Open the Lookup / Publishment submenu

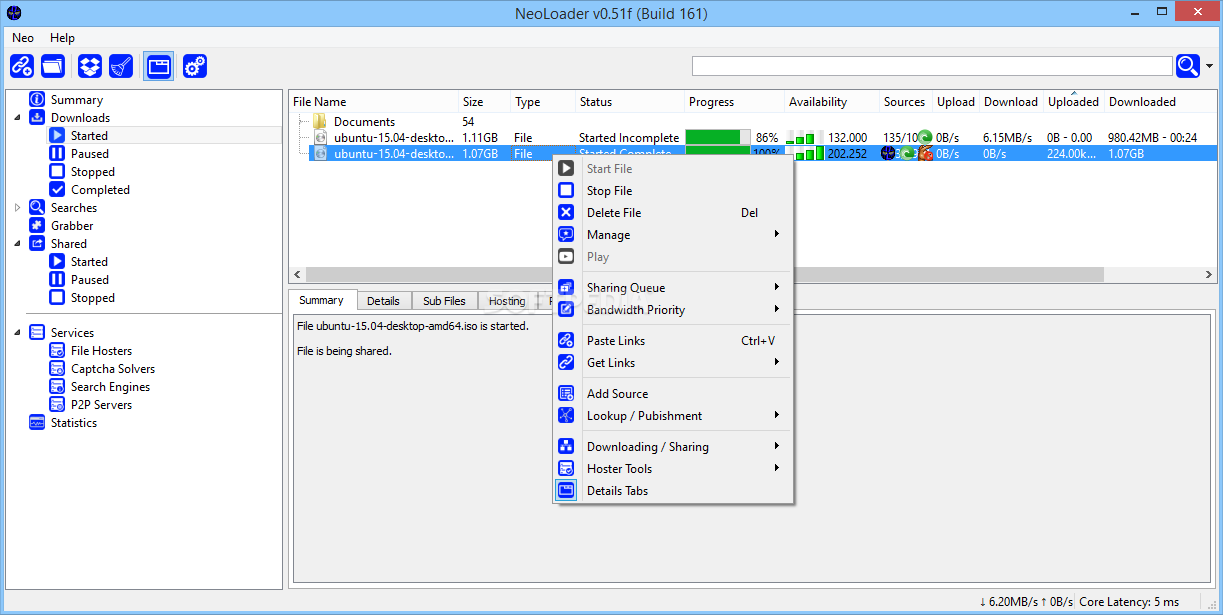coord(673,416)
